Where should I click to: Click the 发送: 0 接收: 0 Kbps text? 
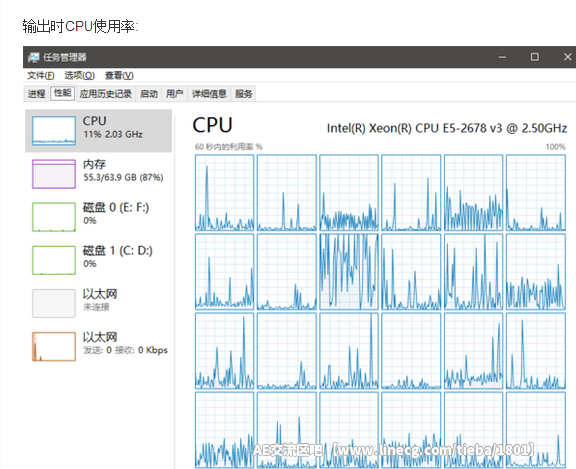[125, 350]
